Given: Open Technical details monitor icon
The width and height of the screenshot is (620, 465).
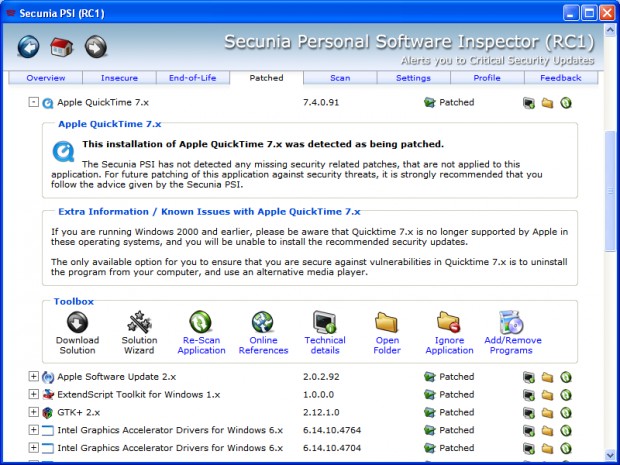Looking at the screenshot, I should click(325, 322).
